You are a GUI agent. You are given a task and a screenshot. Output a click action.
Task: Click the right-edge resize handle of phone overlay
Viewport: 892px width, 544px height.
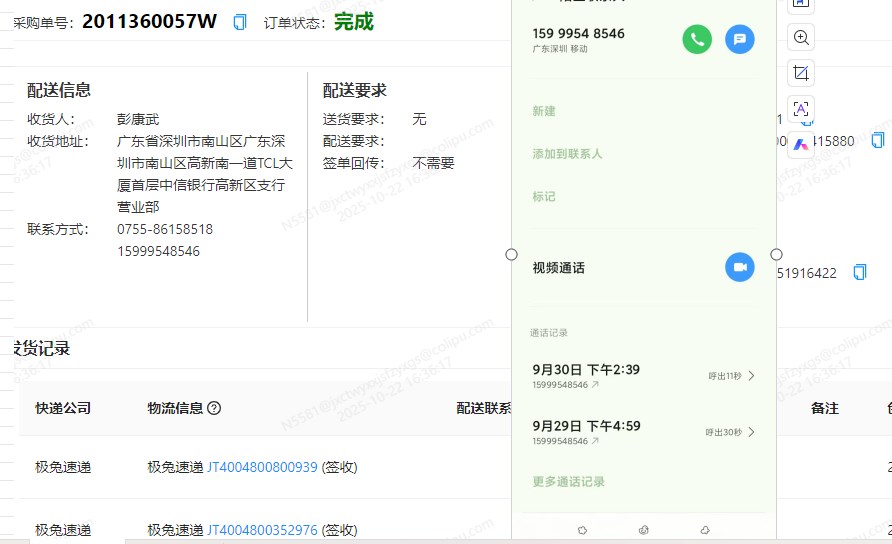tap(776, 255)
